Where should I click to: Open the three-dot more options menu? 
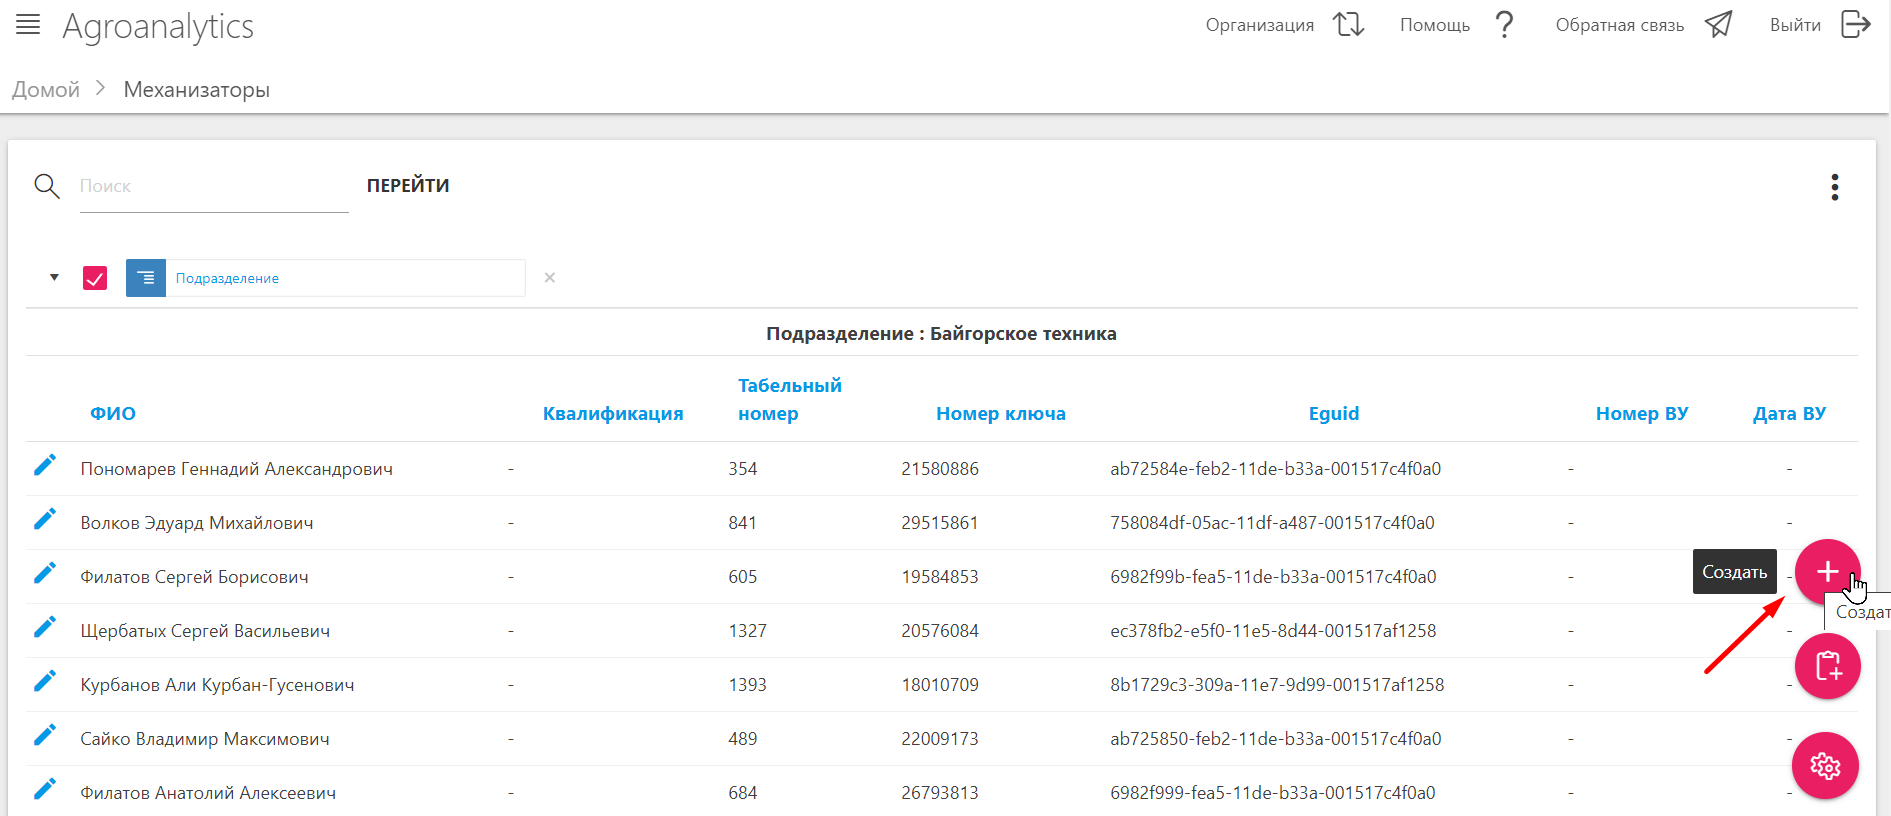(1834, 187)
